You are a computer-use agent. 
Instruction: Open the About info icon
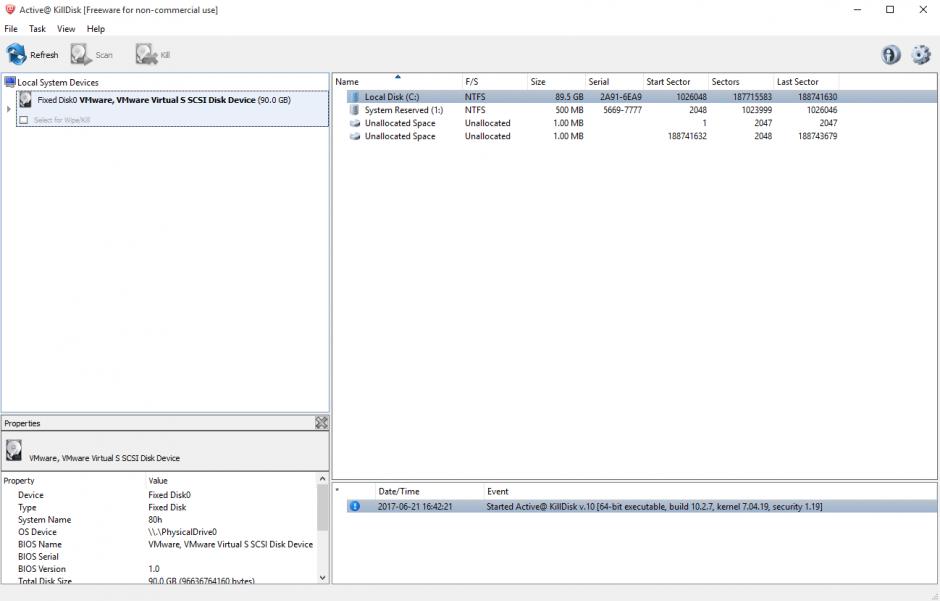coord(891,55)
